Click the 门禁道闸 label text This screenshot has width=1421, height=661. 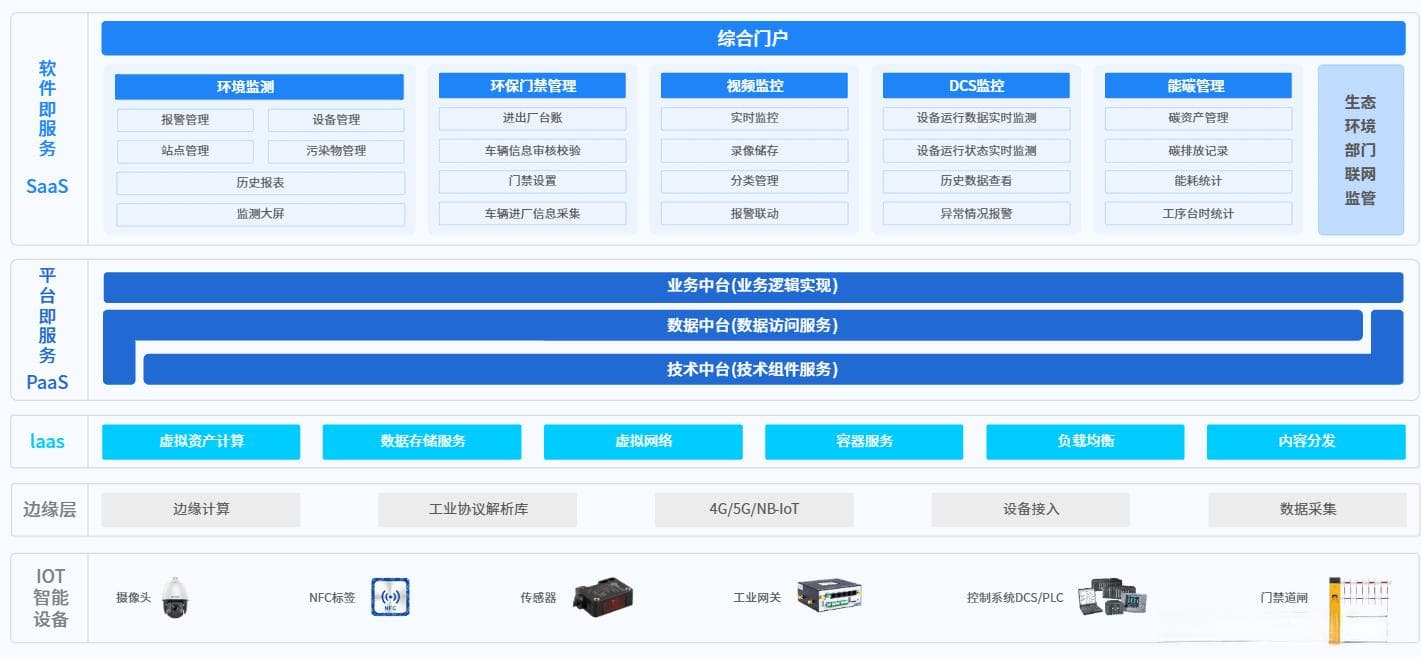click(x=1284, y=598)
